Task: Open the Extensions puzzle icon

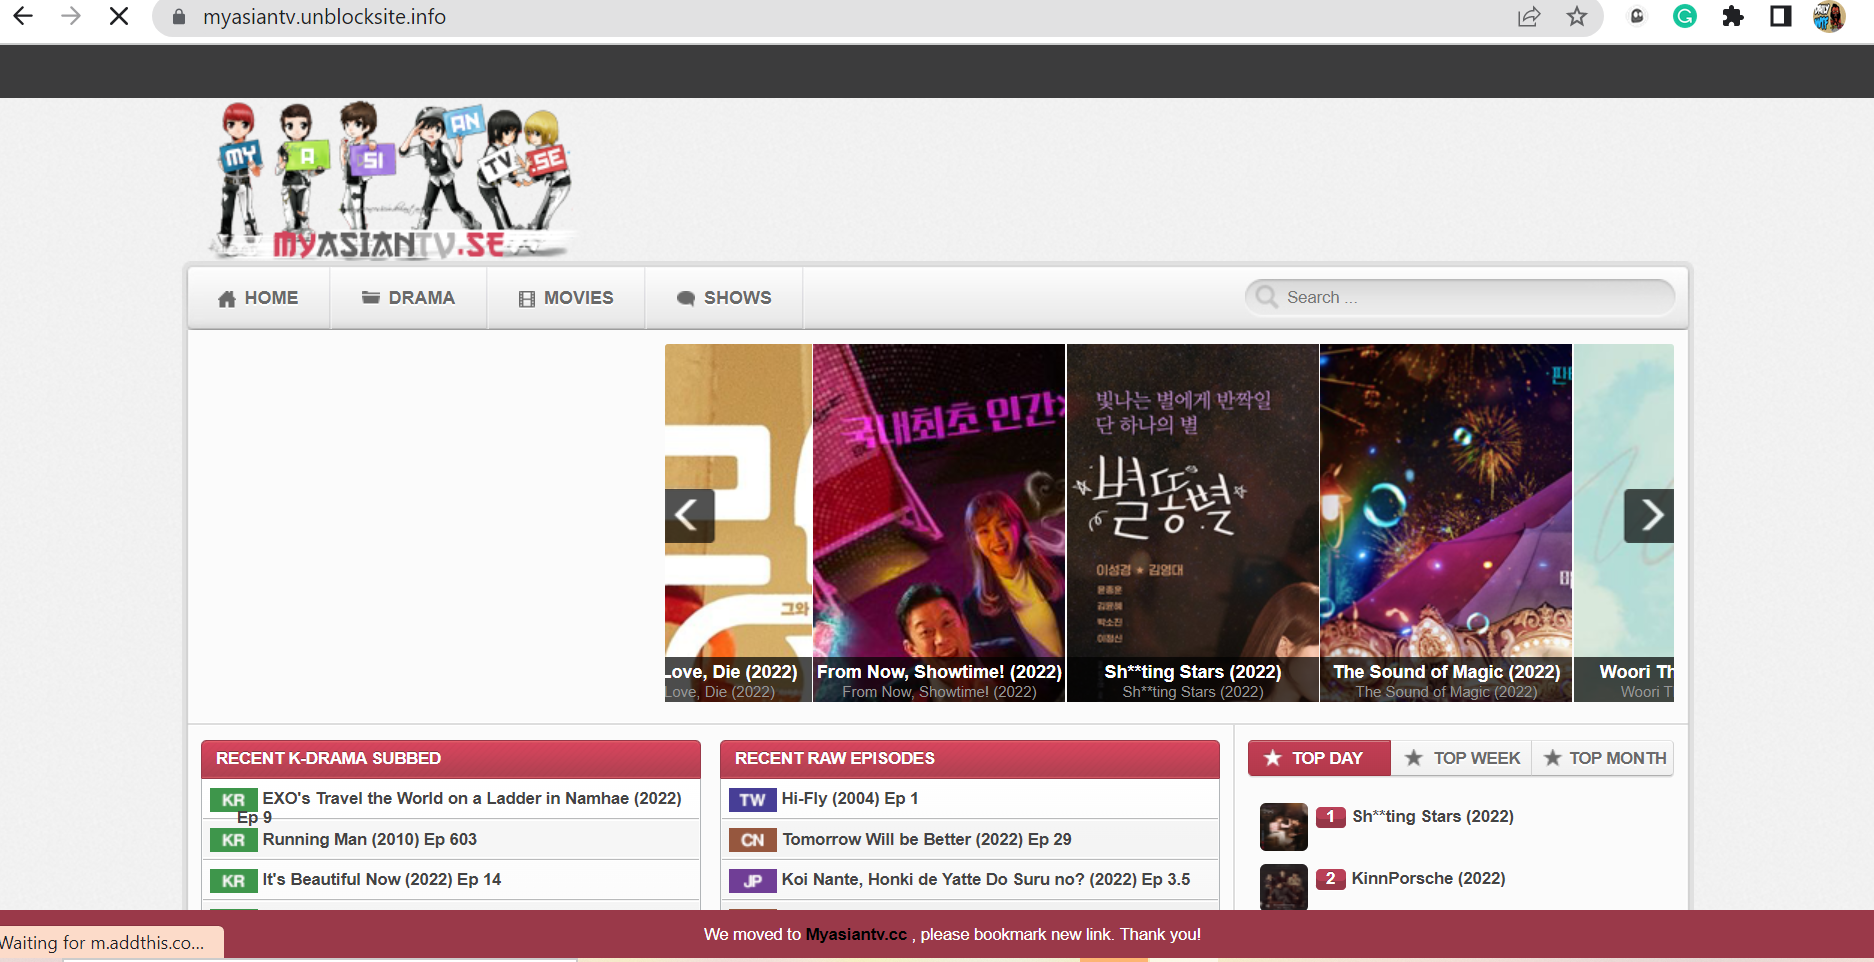Action: pos(1733,17)
